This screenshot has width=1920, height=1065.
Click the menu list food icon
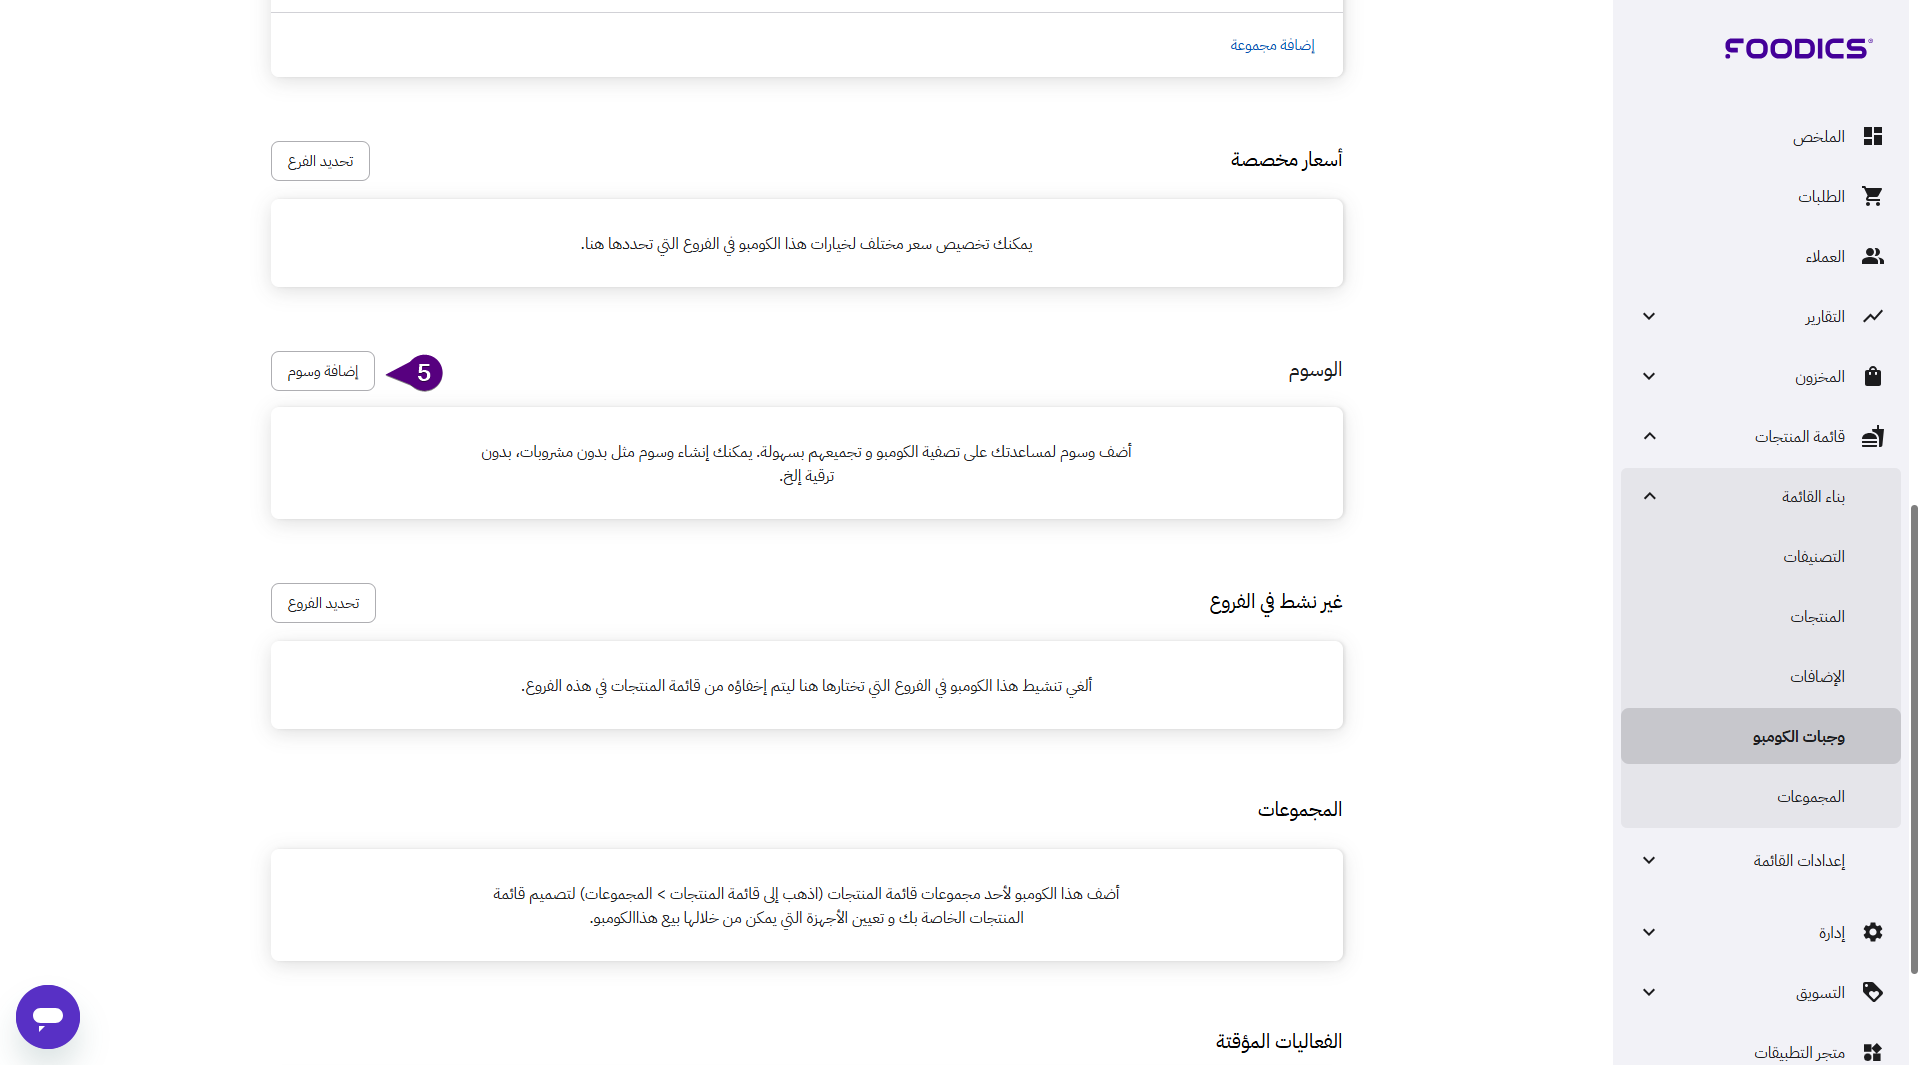tap(1872, 437)
